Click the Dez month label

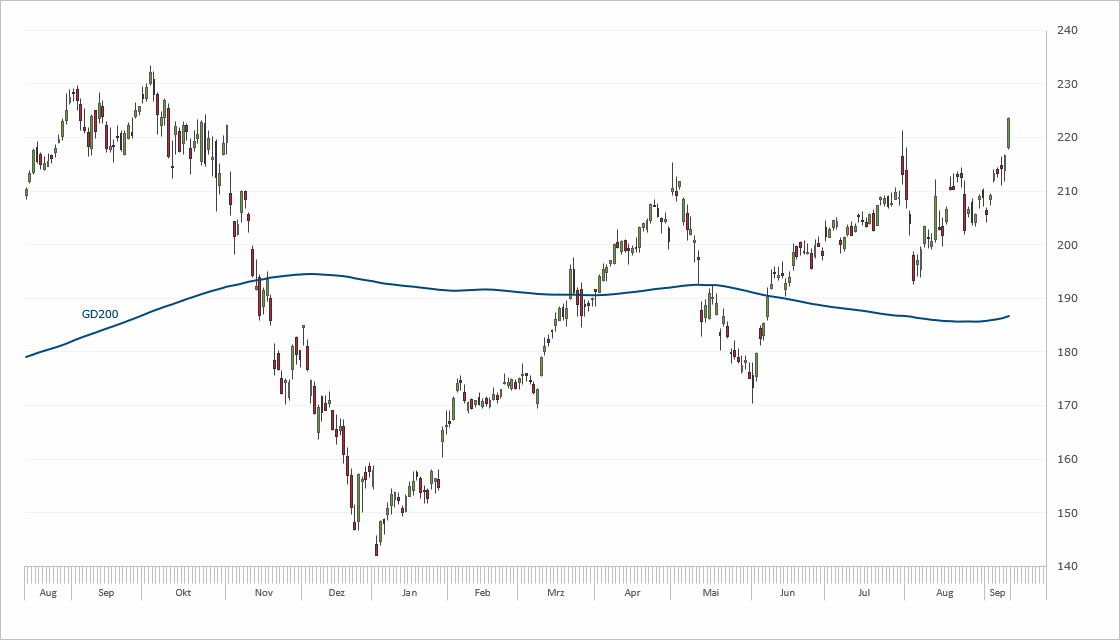(x=336, y=593)
